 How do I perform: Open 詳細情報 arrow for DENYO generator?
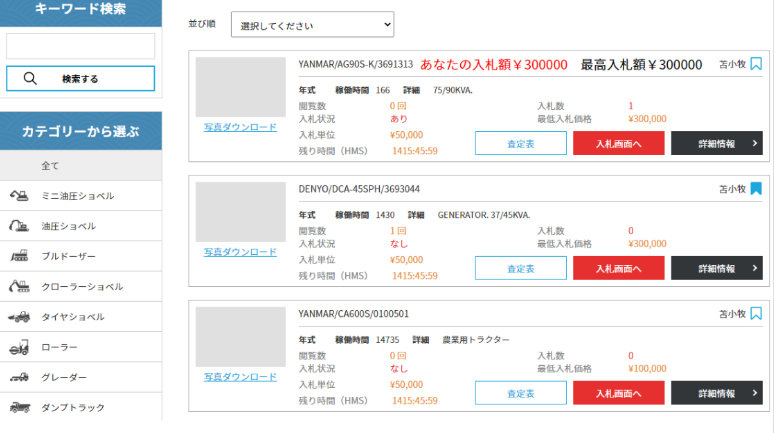click(754, 268)
